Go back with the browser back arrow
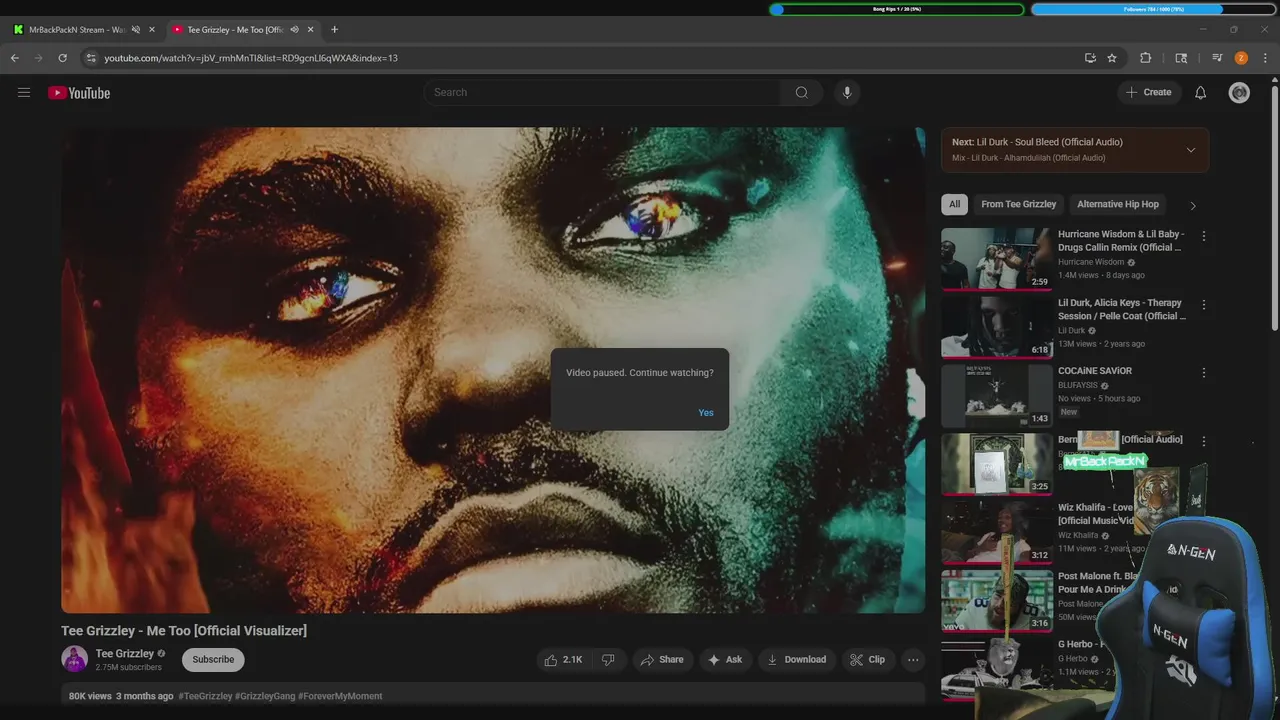This screenshot has height=720, width=1280. 15,58
